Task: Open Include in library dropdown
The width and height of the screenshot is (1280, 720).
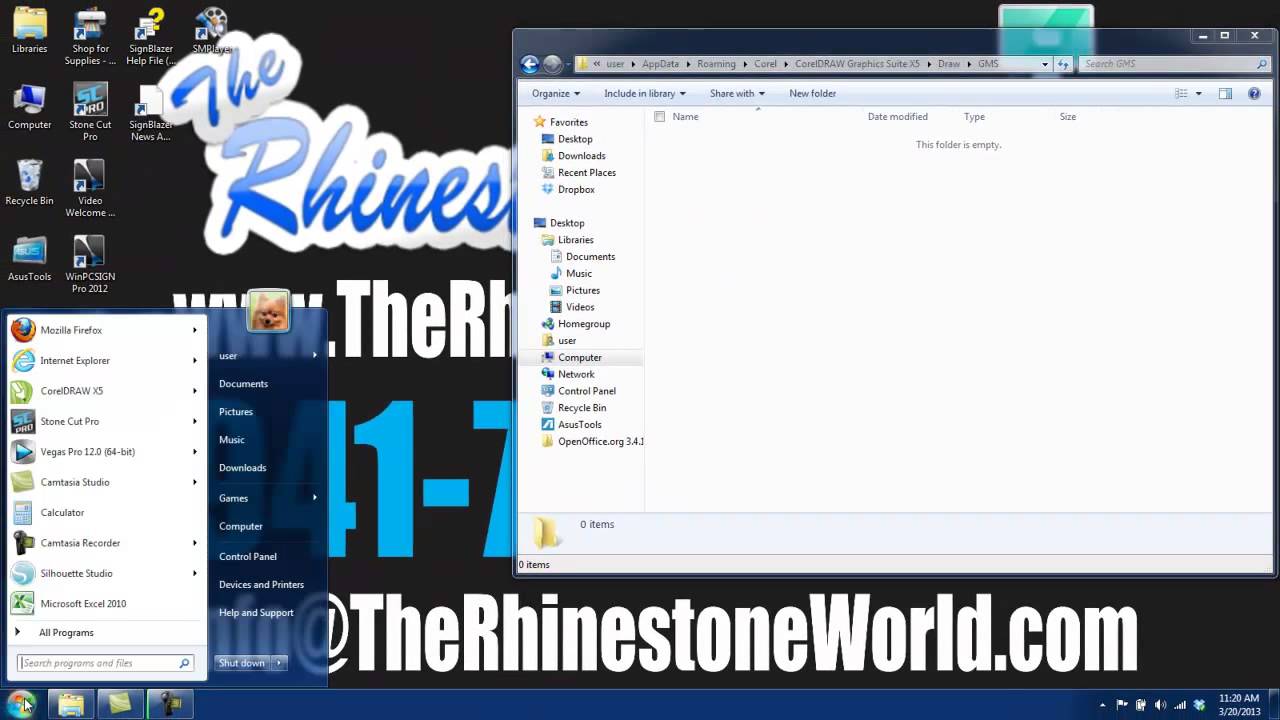Action: pos(645,93)
